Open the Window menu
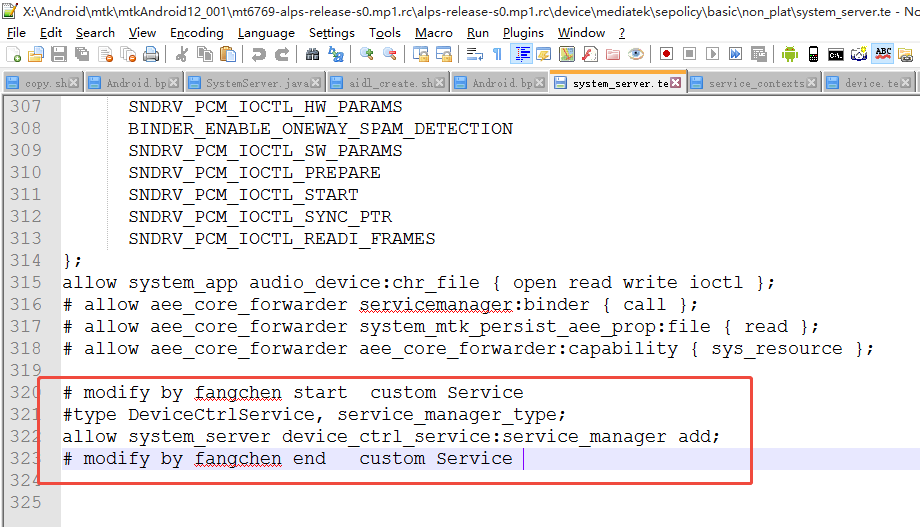The height and width of the screenshot is (527, 920). (581, 33)
